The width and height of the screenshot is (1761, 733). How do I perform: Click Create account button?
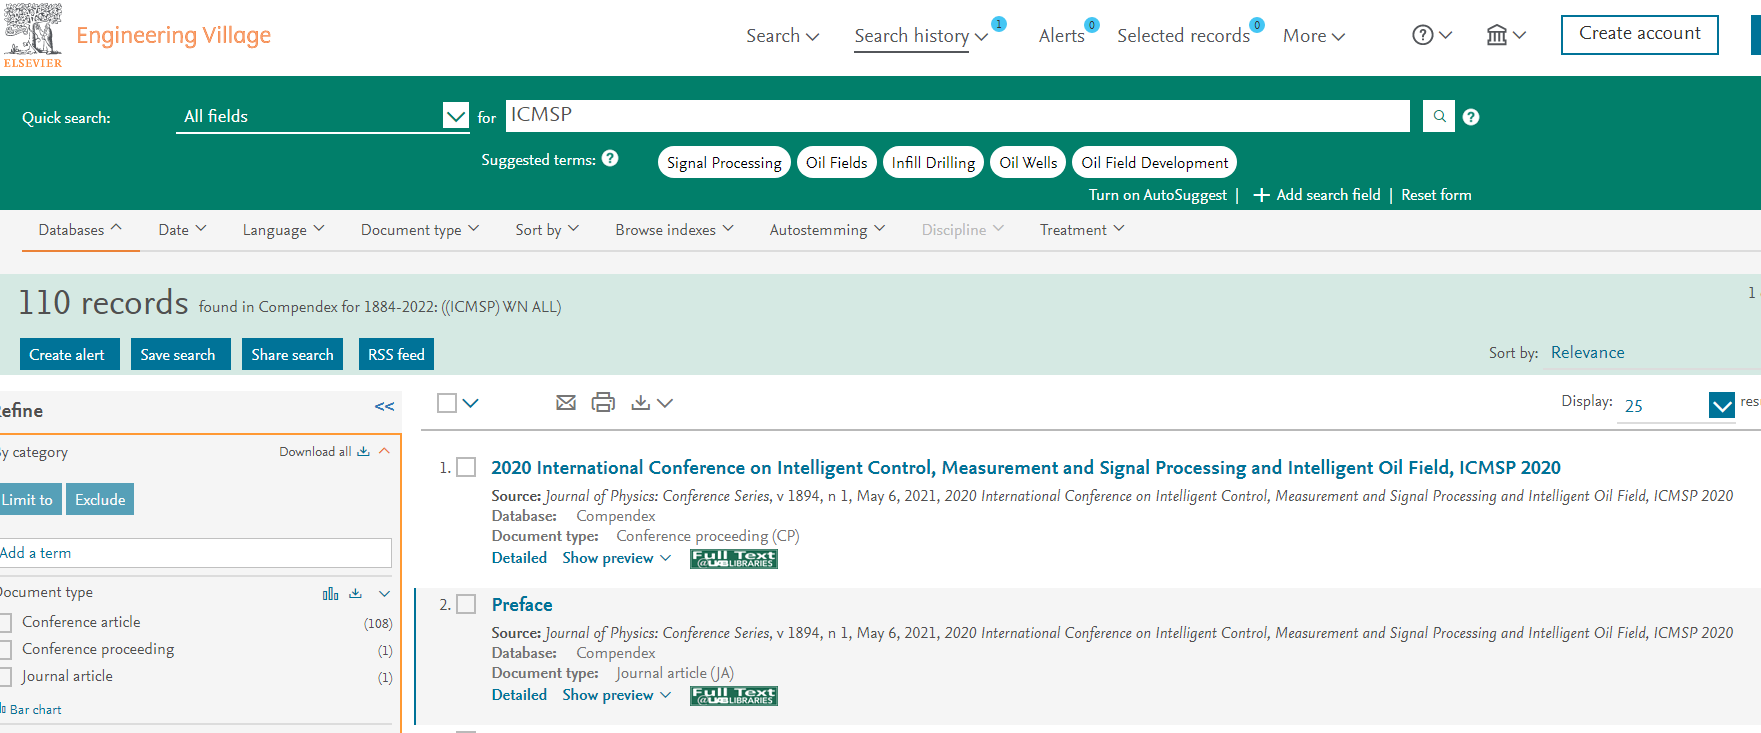pyautogui.click(x=1639, y=34)
